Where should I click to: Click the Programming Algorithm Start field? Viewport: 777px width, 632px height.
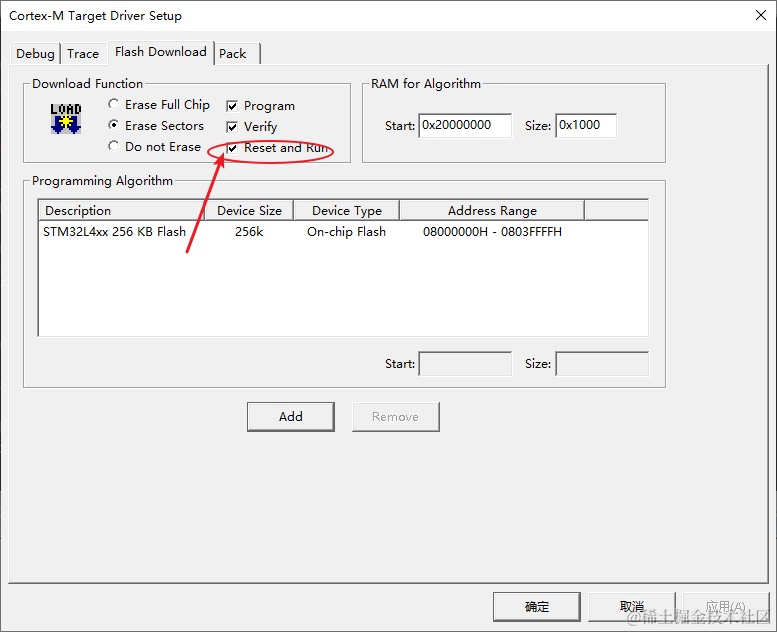coord(465,363)
